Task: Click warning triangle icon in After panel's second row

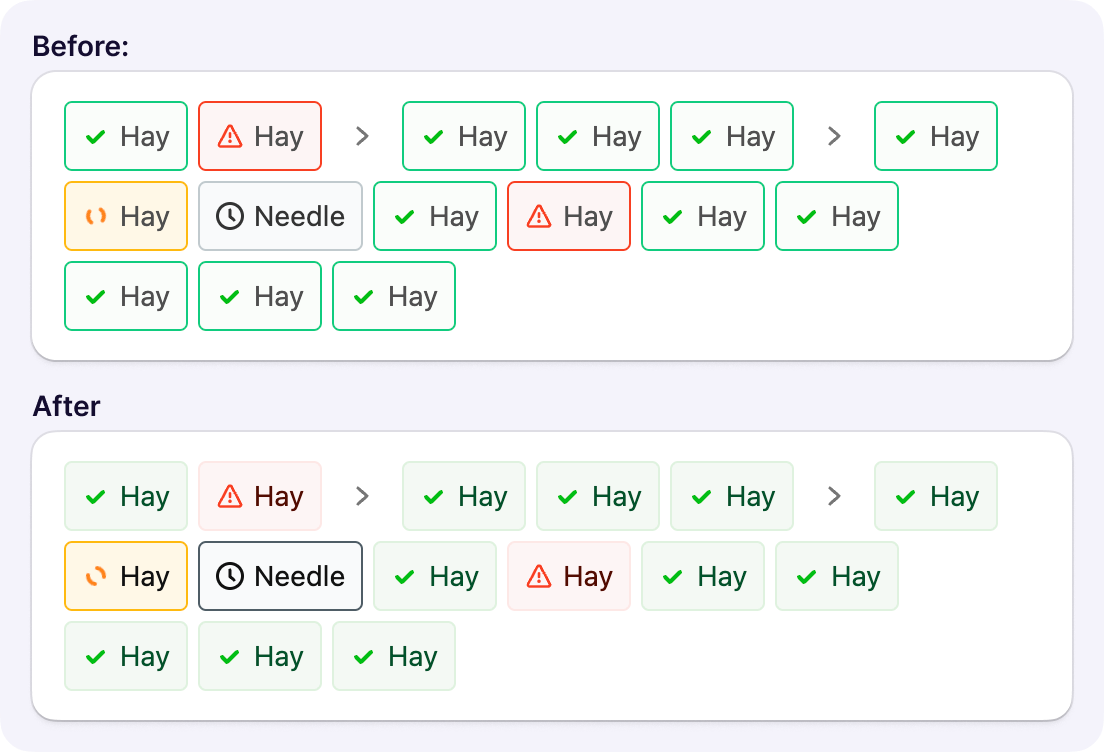Action: point(540,576)
